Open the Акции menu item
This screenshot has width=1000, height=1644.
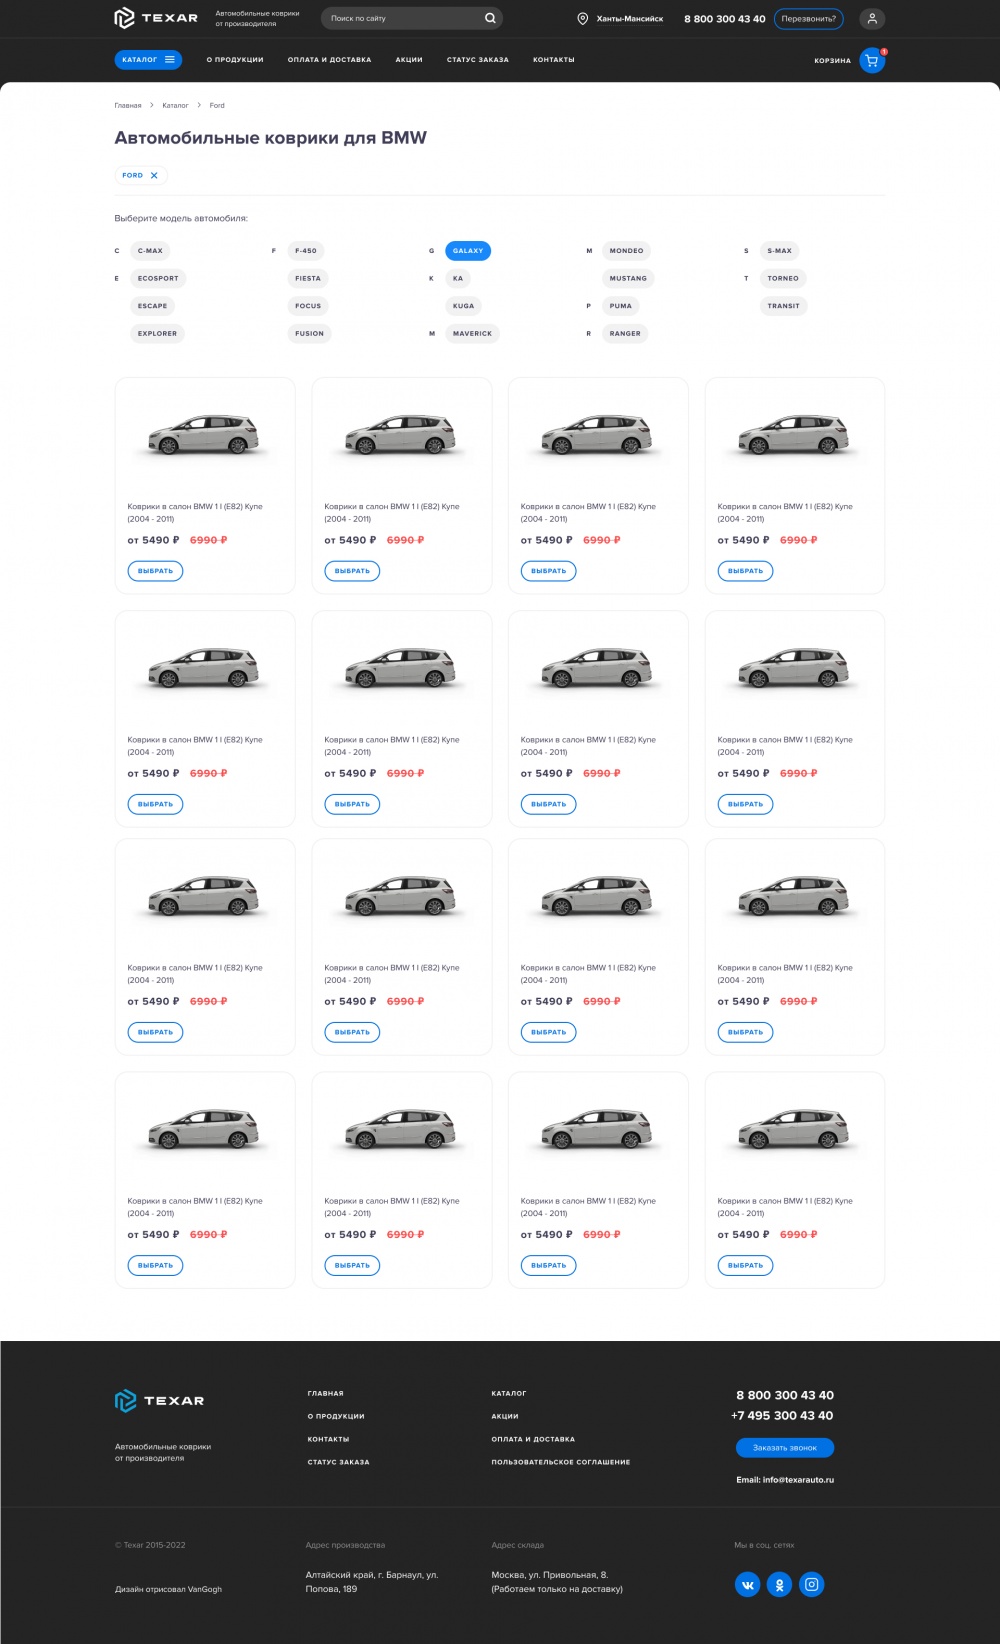(x=409, y=60)
